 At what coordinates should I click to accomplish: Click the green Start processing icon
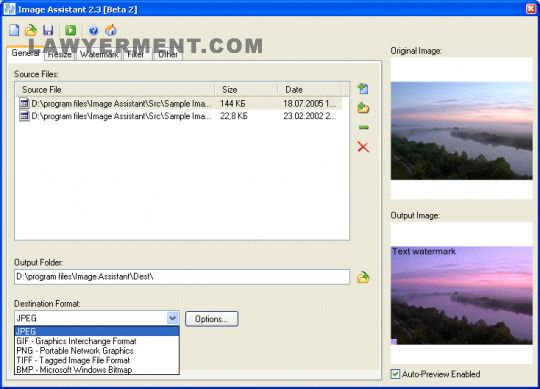71,30
